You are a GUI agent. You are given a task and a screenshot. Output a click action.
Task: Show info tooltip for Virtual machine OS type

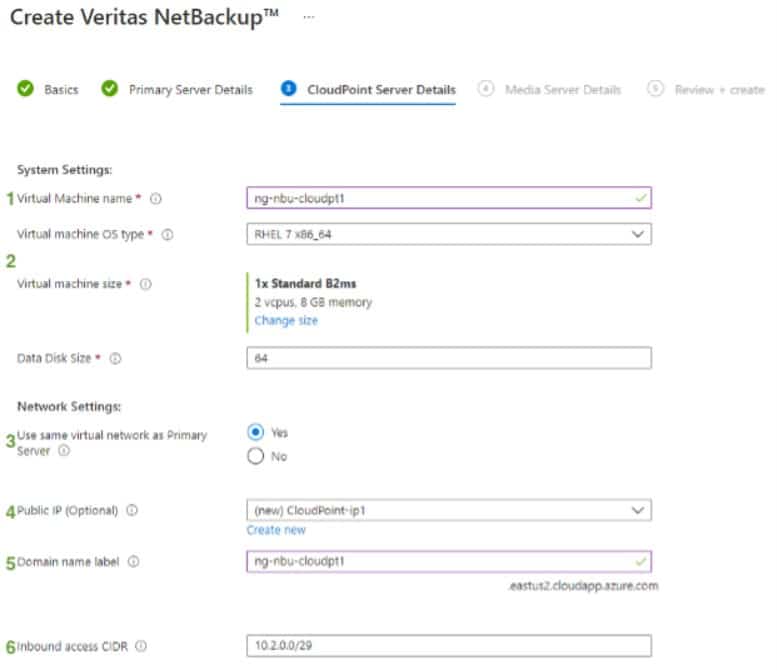click(167, 234)
